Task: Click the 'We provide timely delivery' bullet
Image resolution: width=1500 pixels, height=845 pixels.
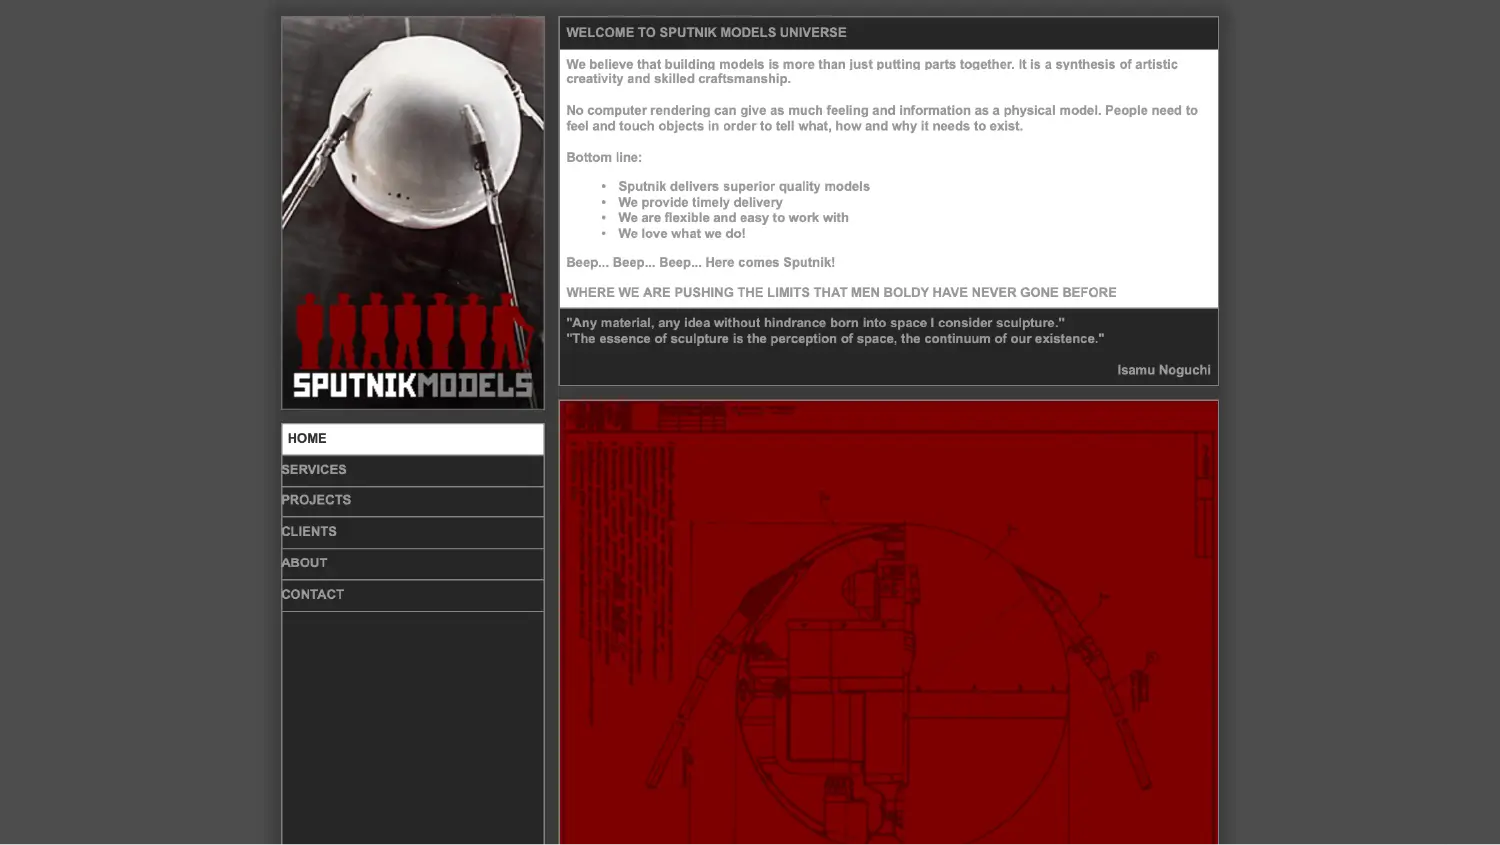Action: tap(700, 203)
